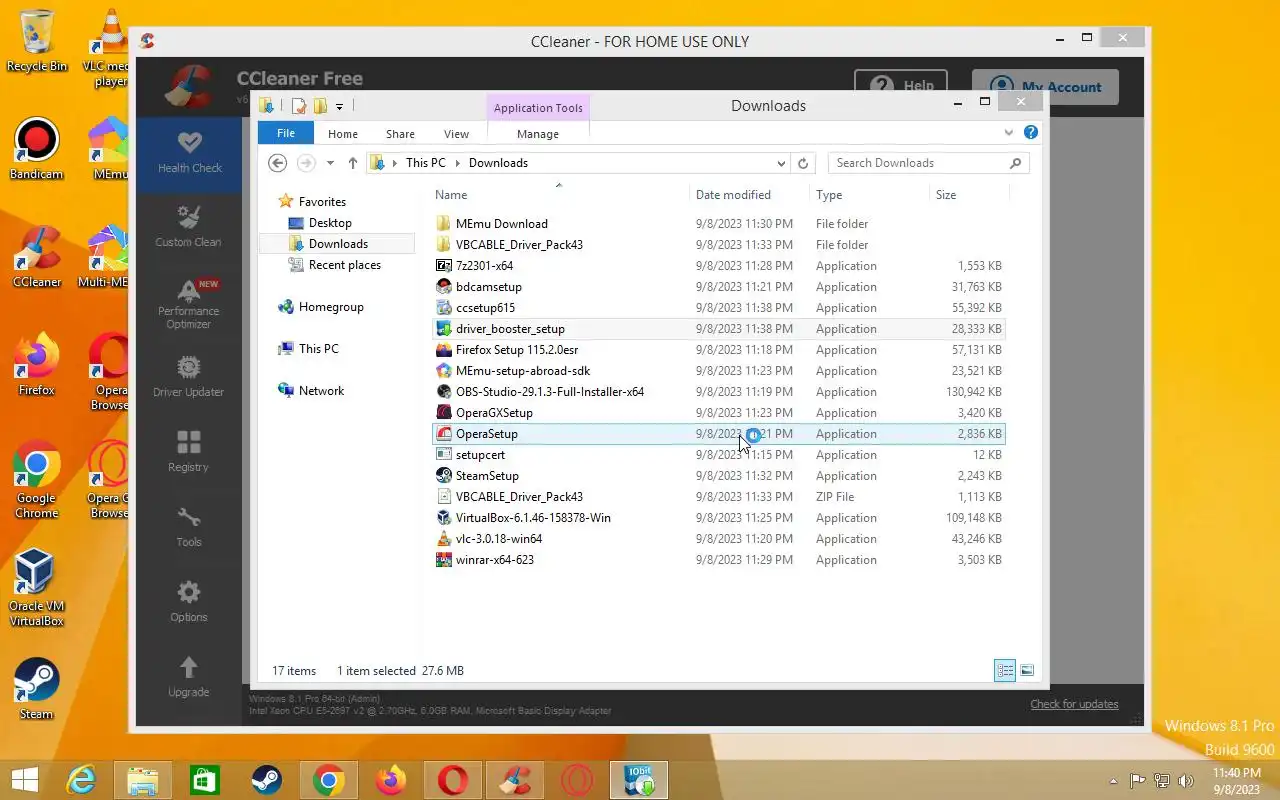1280x800 pixels.
Task: Open Windows Store from taskbar
Action: pyautogui.click(x=204, y=780)
